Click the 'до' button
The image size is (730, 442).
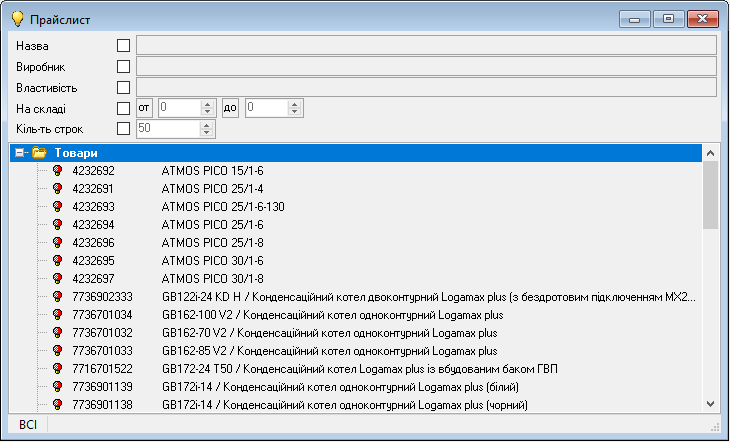click(x=230, y=108)
